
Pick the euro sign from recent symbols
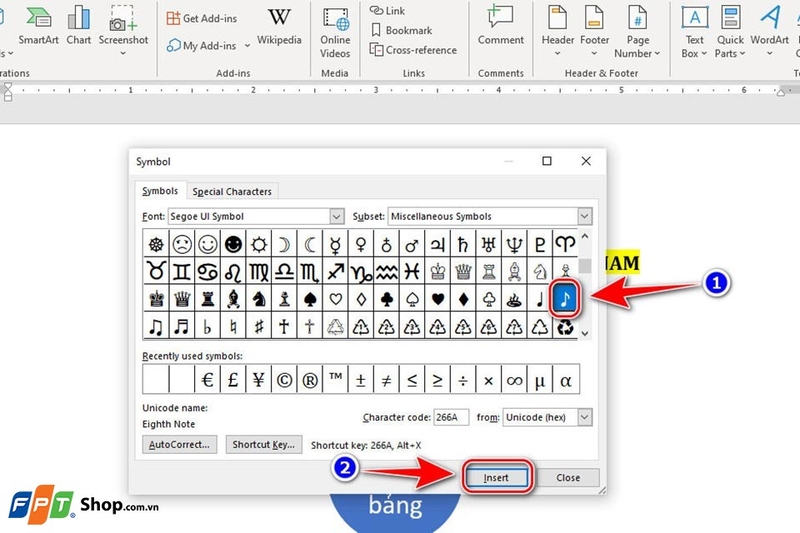(208, 379)
